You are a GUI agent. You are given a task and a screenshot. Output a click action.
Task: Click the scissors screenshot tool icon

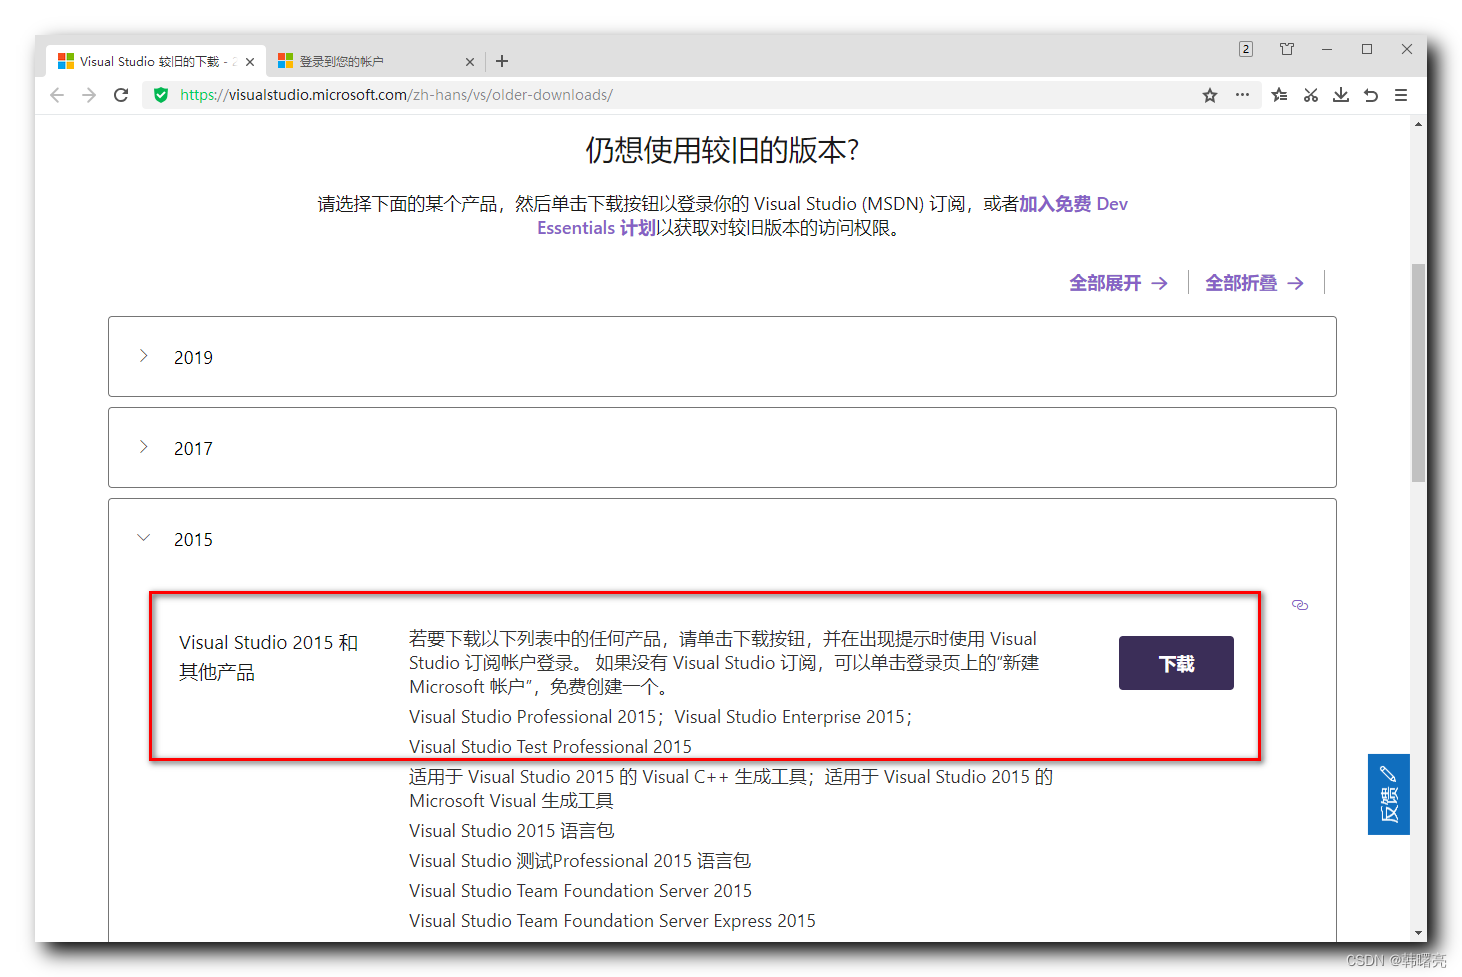point(1310,95)
